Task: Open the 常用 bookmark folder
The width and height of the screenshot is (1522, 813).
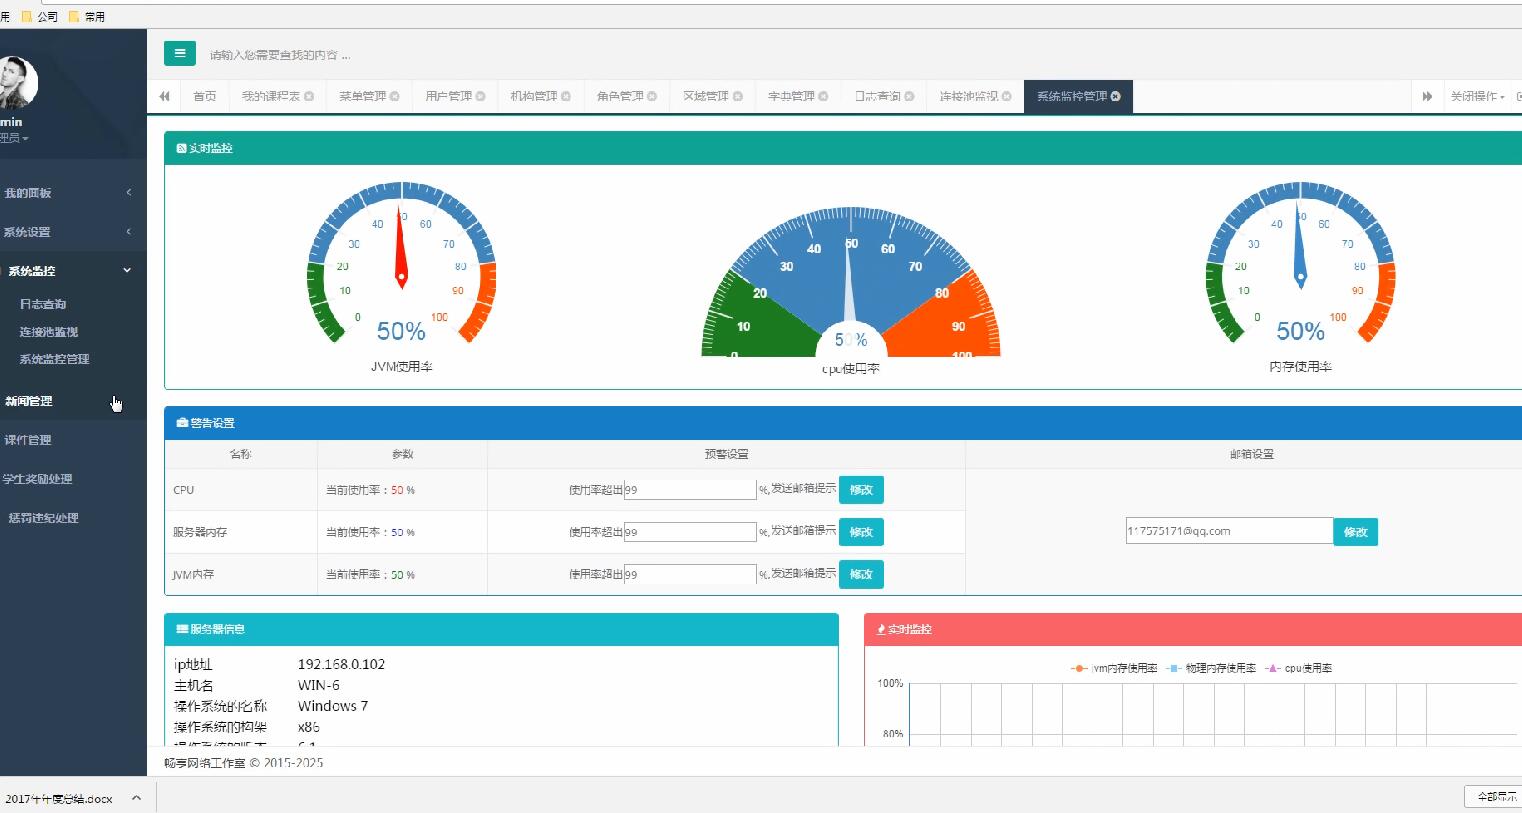Action: tap(87, 16)
